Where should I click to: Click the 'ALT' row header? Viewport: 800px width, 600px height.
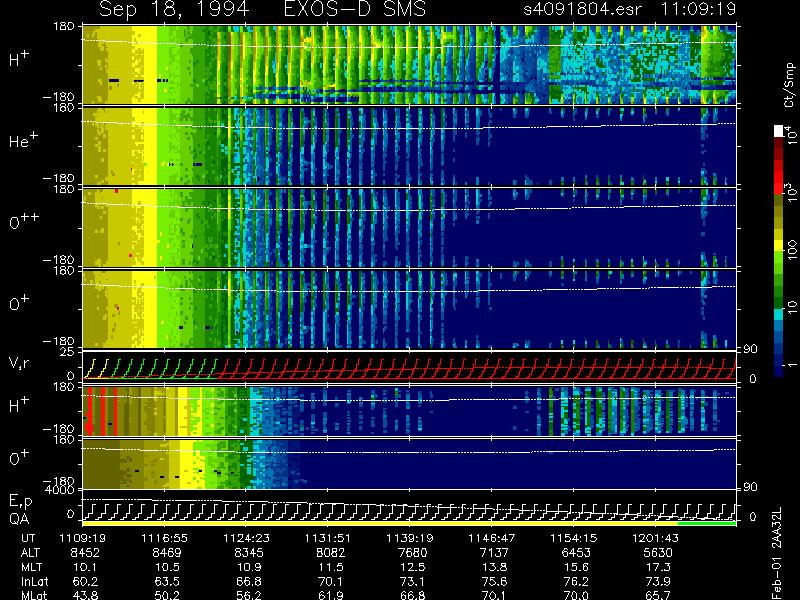tap(30, 553)
